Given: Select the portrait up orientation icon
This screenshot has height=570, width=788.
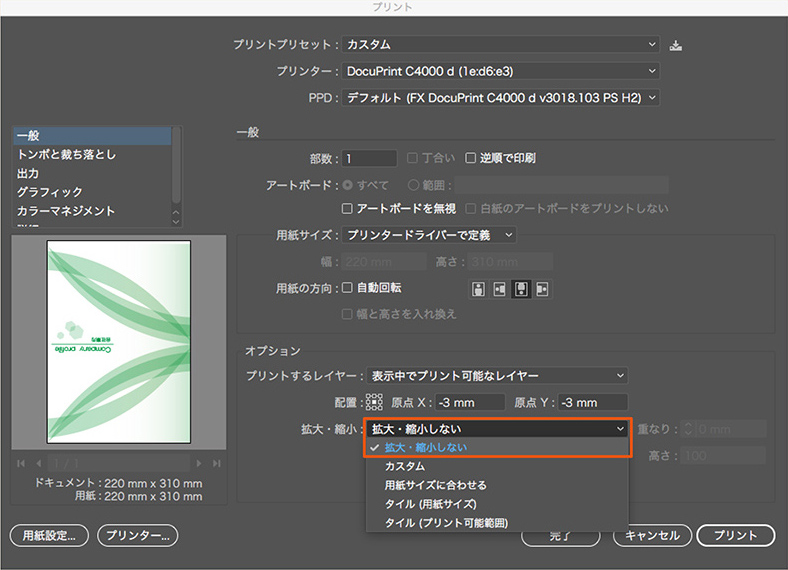Looking at the screenshot, I should pyautogui.click(x=479, y=289).
